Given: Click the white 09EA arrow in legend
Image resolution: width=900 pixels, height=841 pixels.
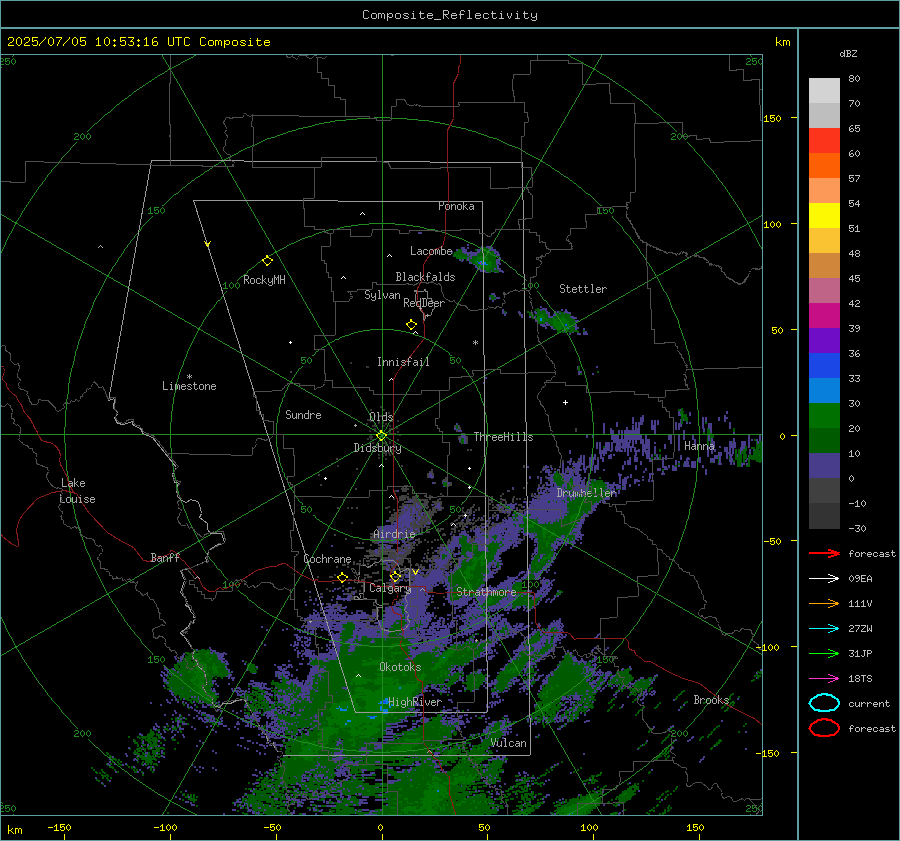Looking at the screenshot, I should click(x=824, y=578).
